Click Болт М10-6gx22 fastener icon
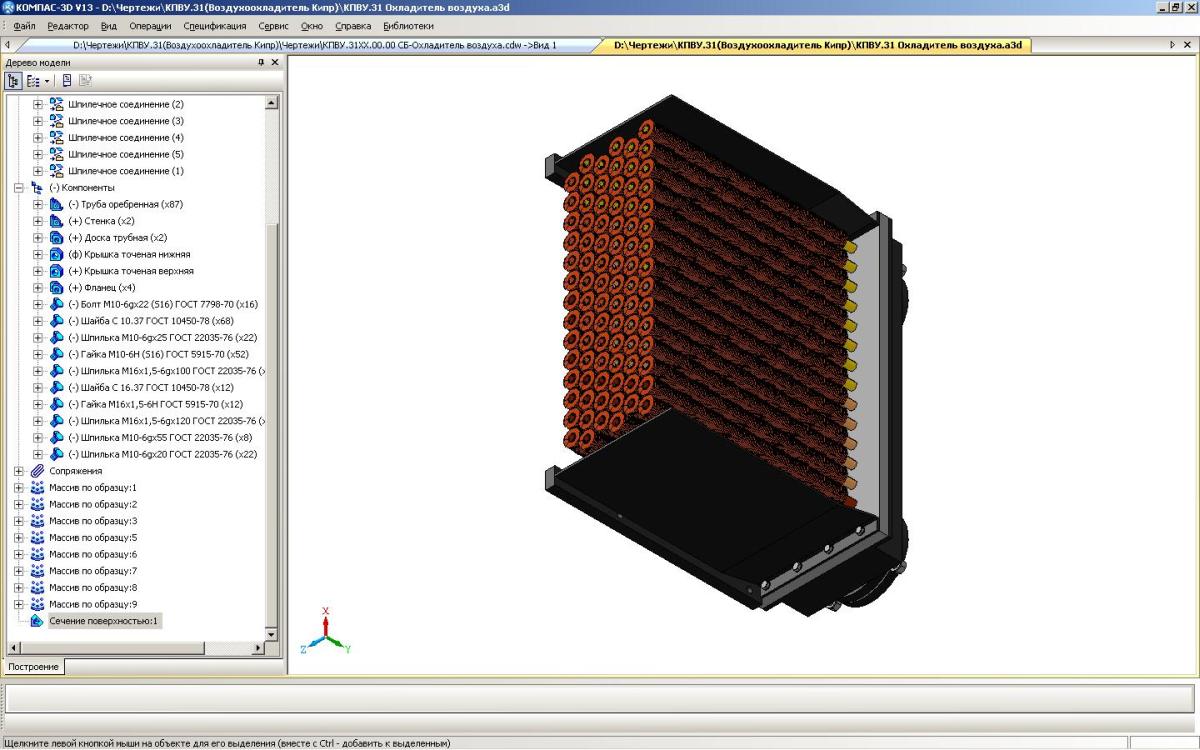This screenshot has height=750, width=1200. [56, 304]
